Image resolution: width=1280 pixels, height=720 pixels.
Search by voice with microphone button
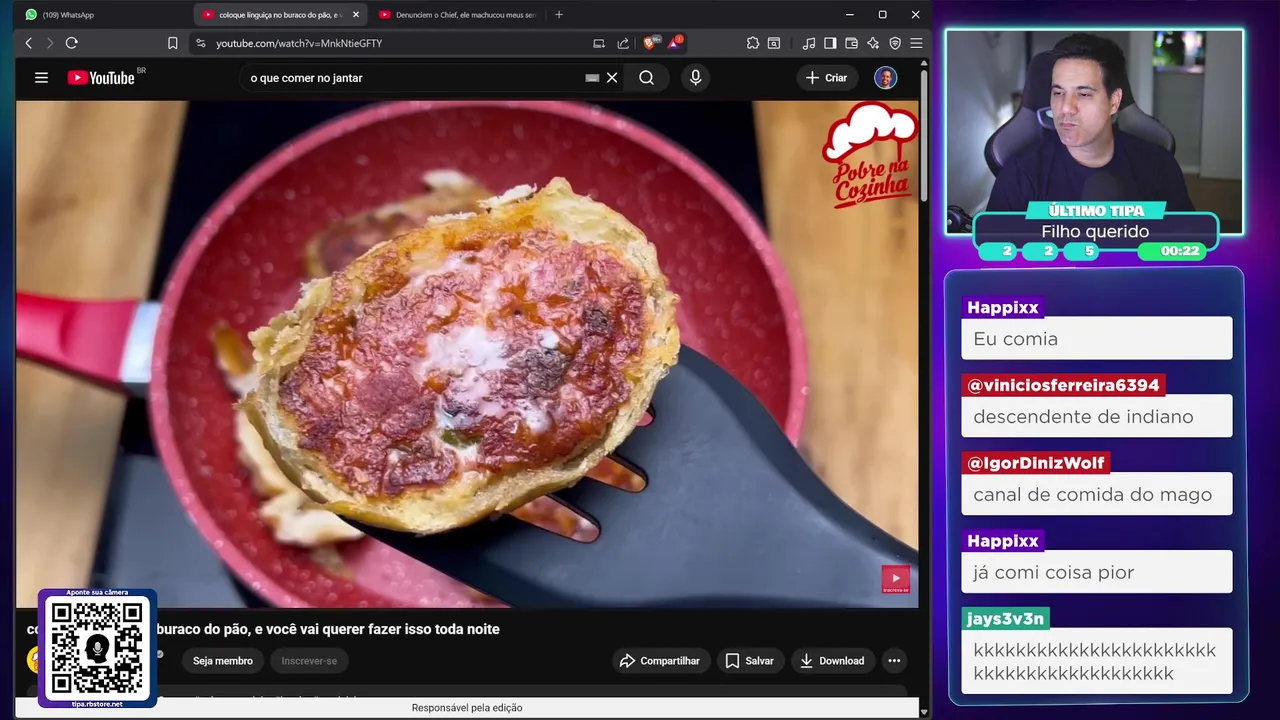coord(696,77)
